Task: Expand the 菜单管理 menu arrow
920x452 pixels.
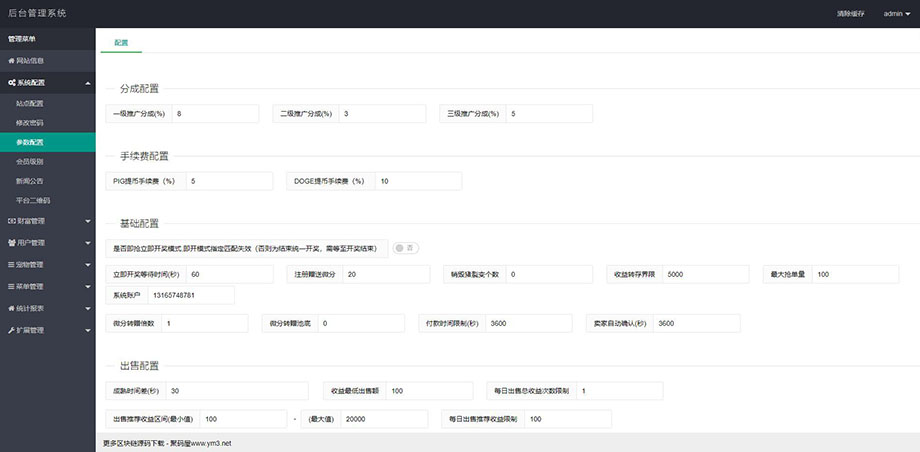Action: [x=87, y=287]
